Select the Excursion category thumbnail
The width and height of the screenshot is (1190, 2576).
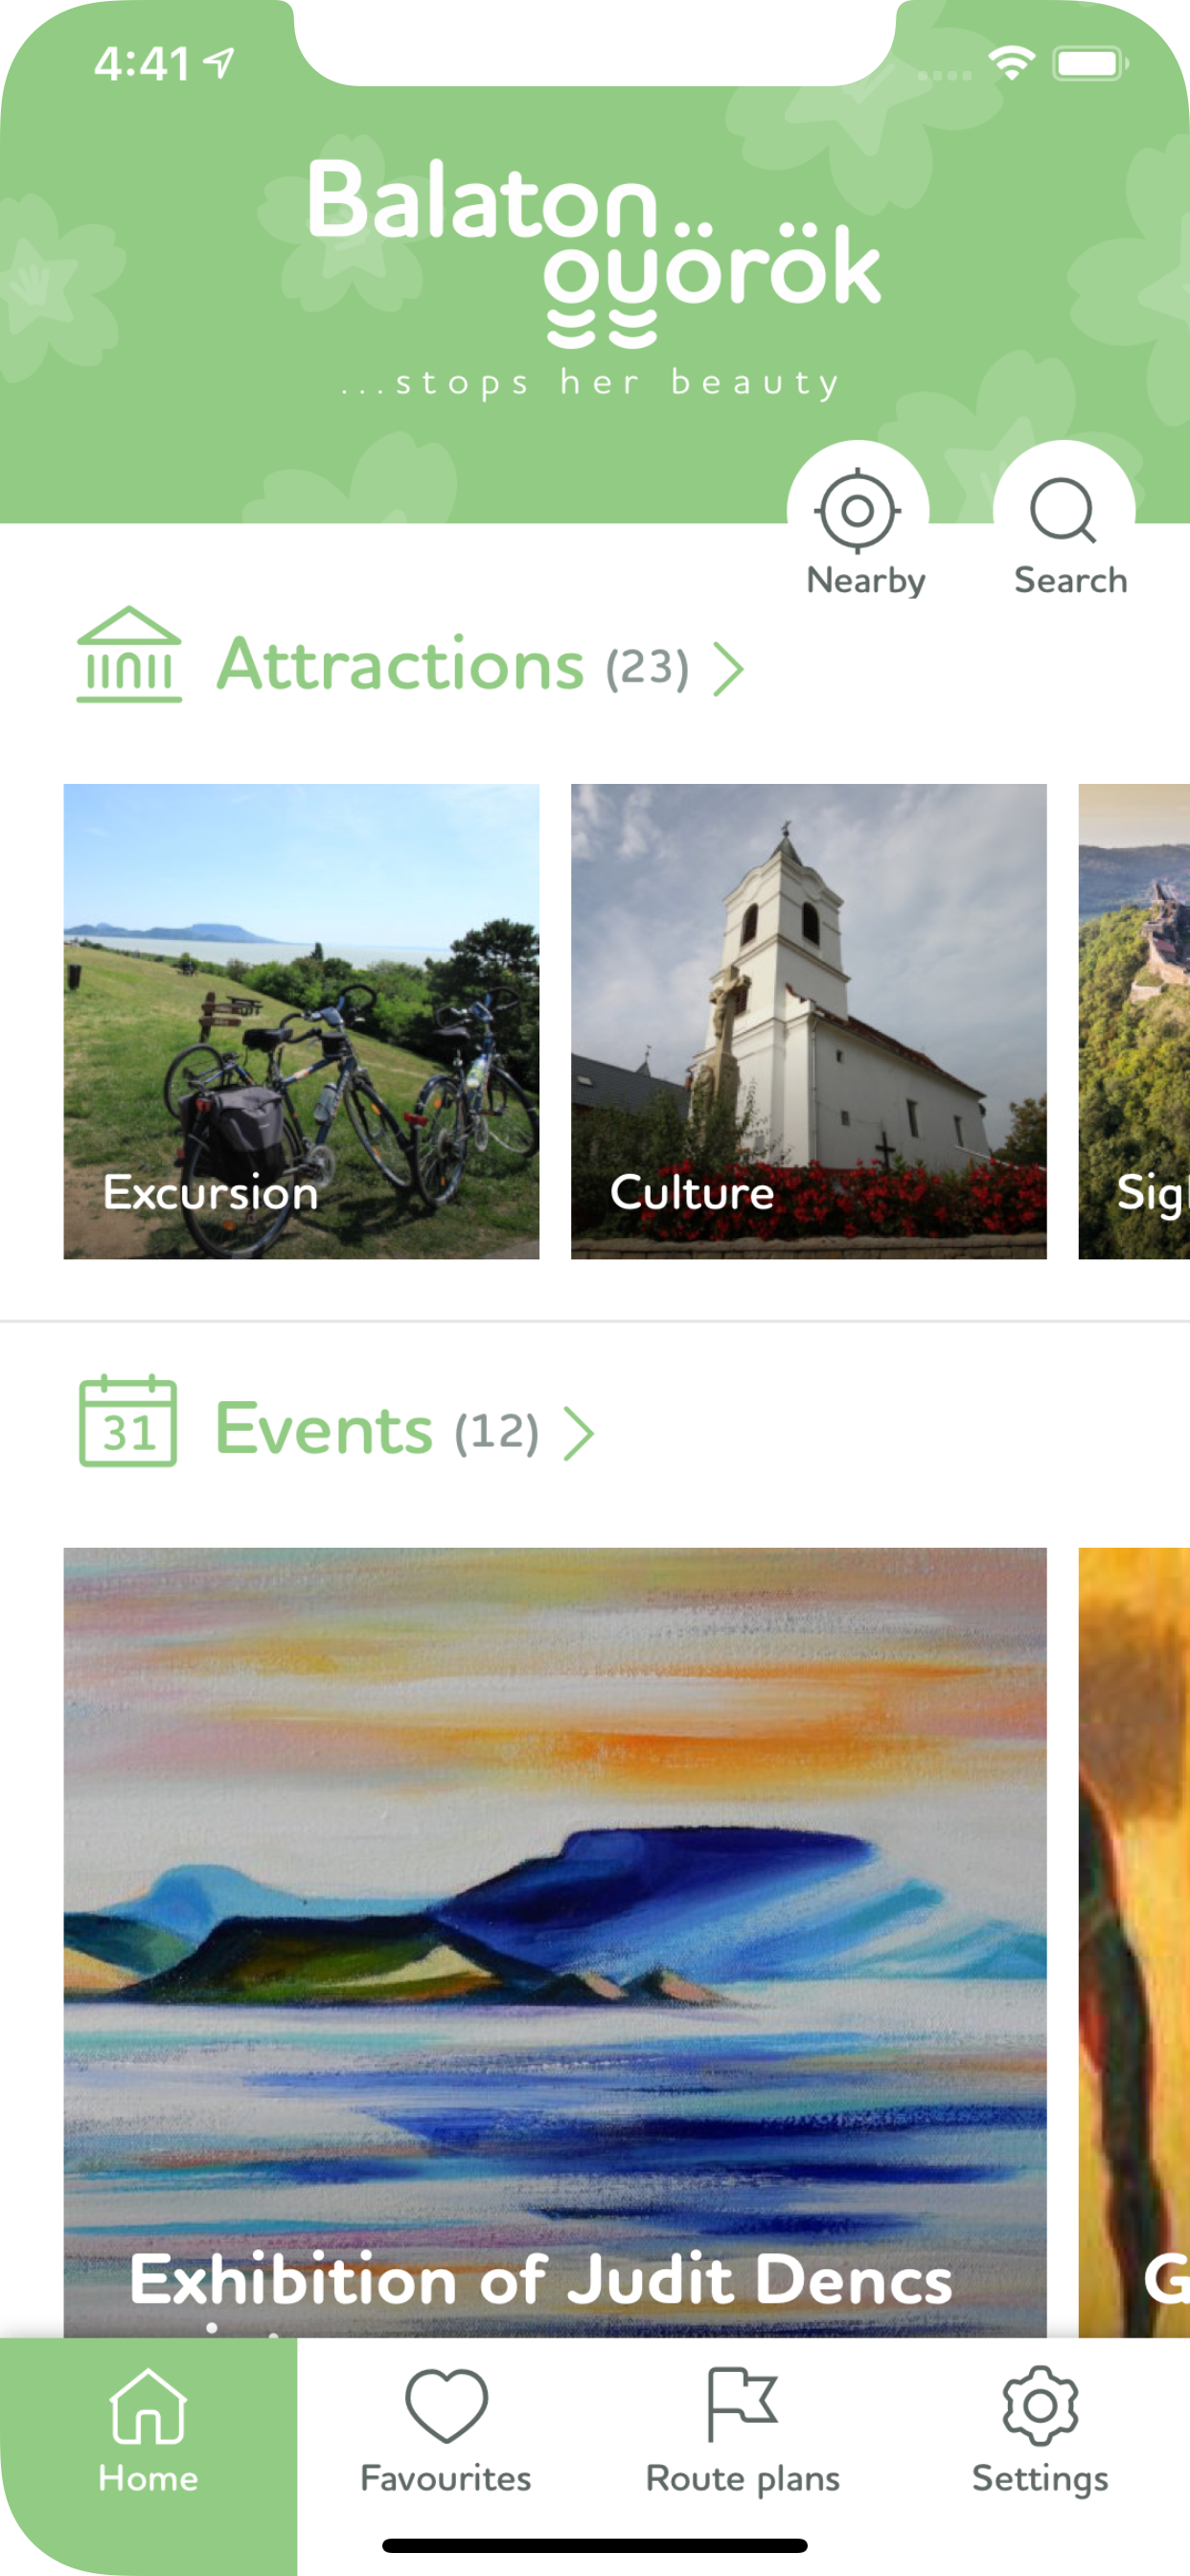(x=301, y=1021)
